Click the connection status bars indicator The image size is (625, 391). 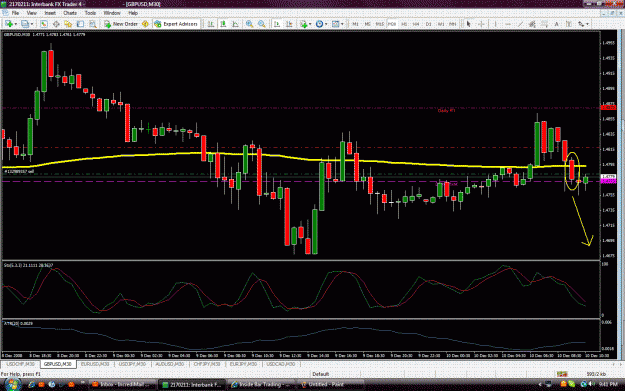click(x=562, y=374)
